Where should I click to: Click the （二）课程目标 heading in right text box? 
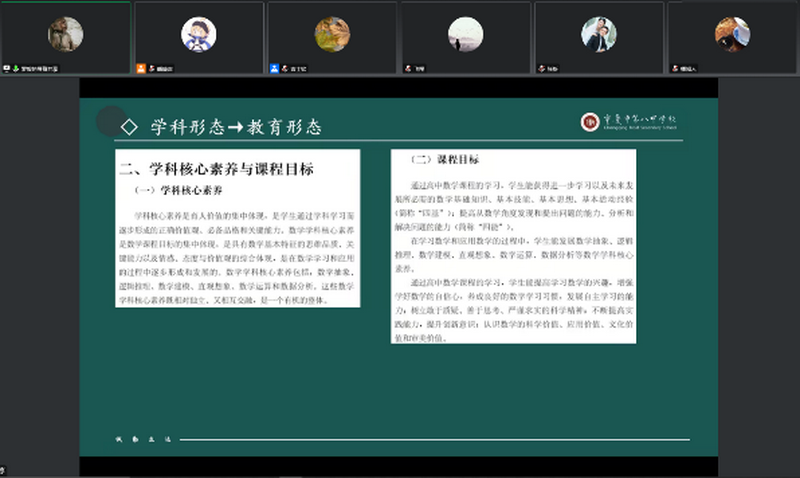444,160
